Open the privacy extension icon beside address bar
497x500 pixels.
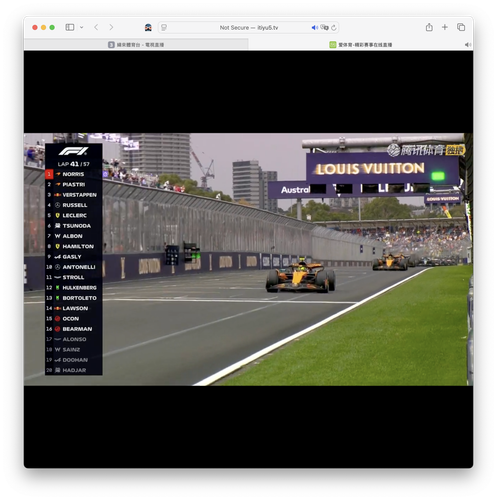(148, 27)
